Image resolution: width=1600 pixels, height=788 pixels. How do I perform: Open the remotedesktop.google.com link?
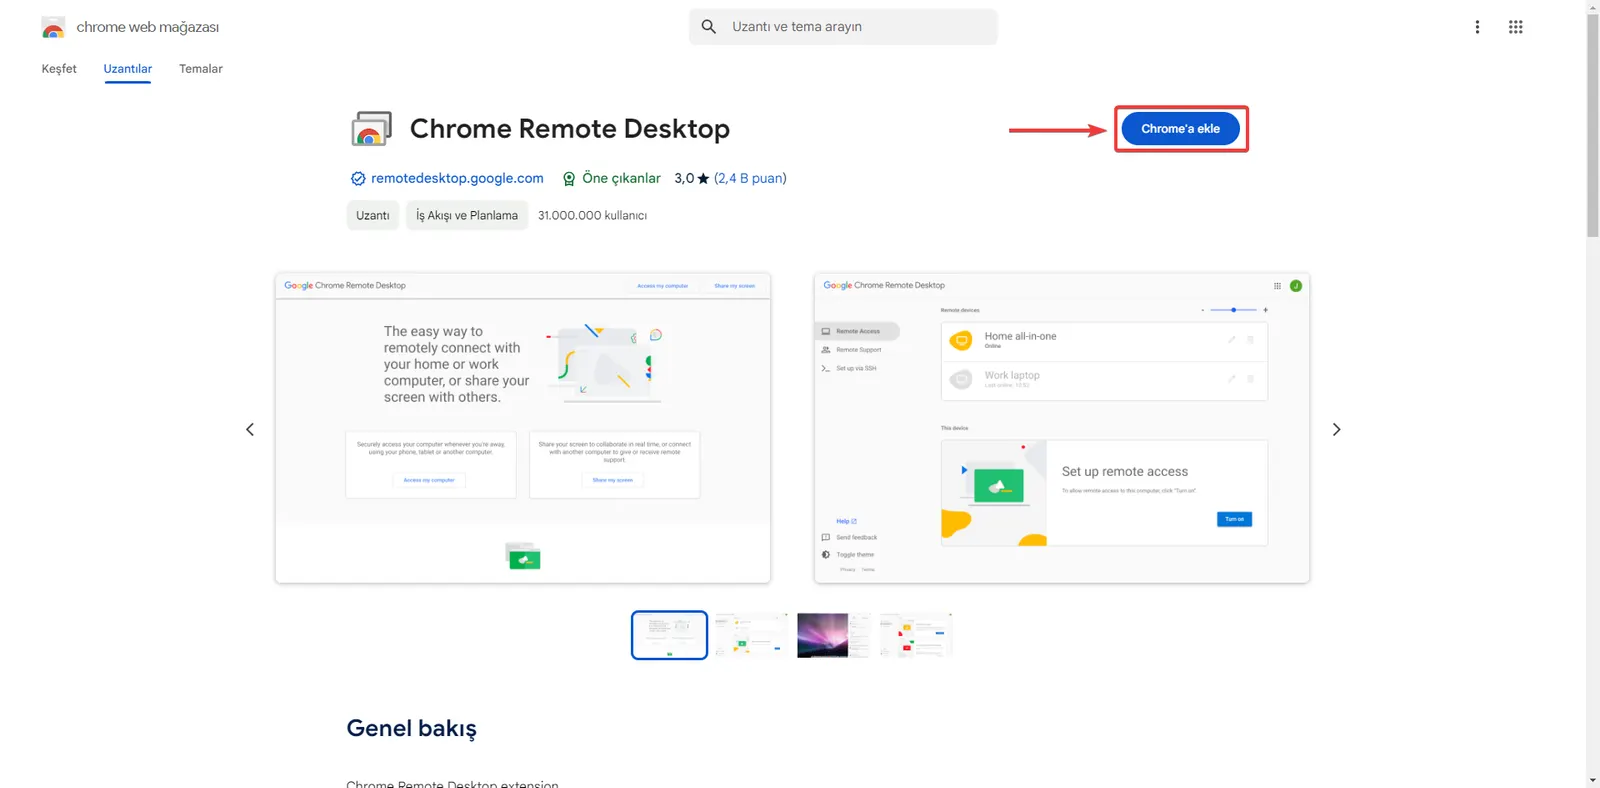tap(457, 178)
